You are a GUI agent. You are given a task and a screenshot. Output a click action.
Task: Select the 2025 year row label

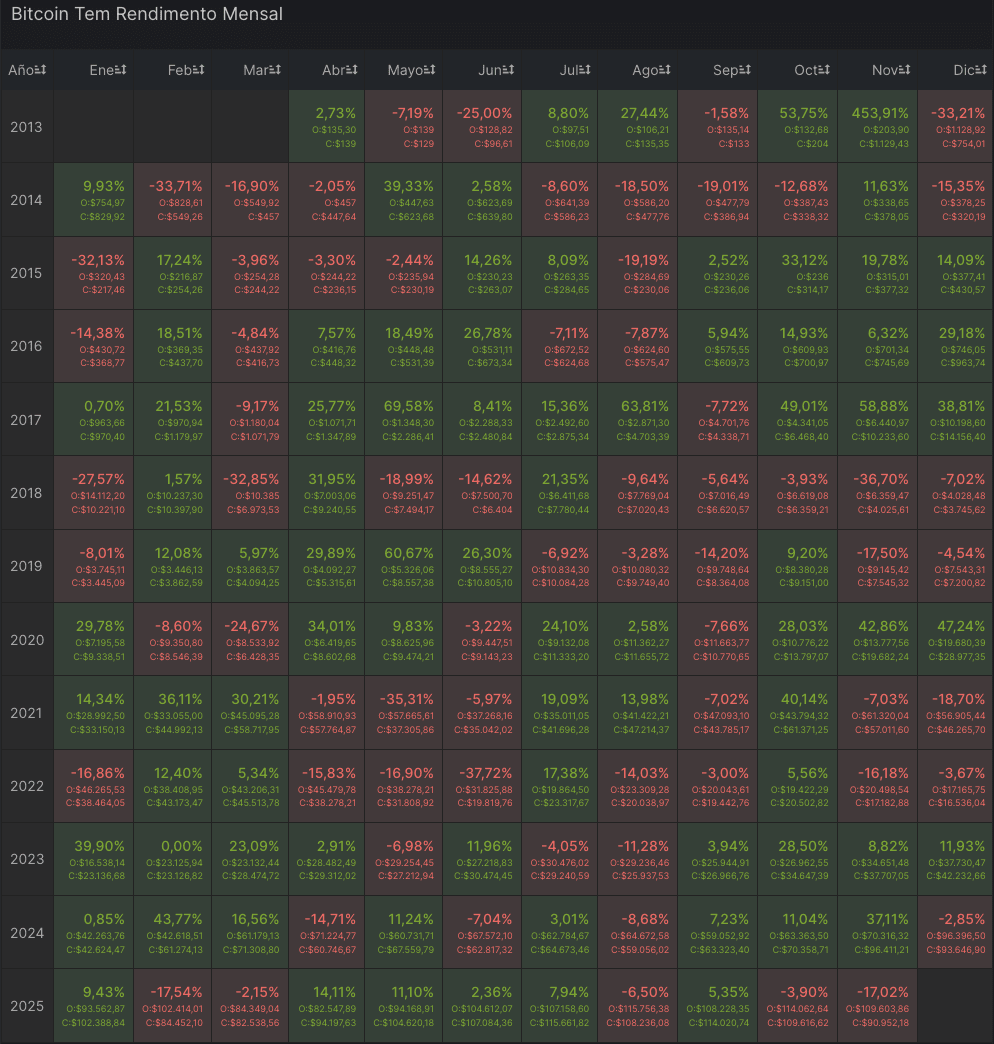click(x=27, y=1006)
